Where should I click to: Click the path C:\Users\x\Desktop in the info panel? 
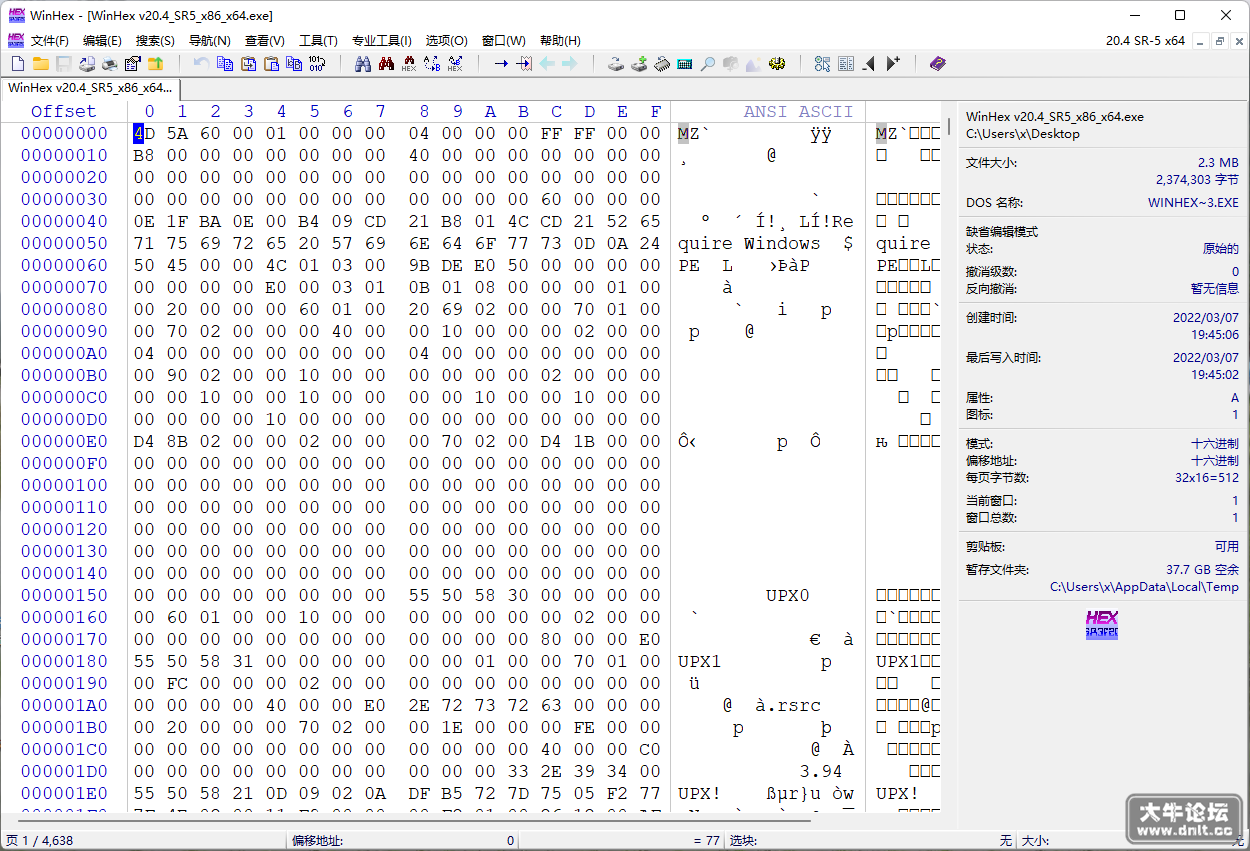point(1022,134)
